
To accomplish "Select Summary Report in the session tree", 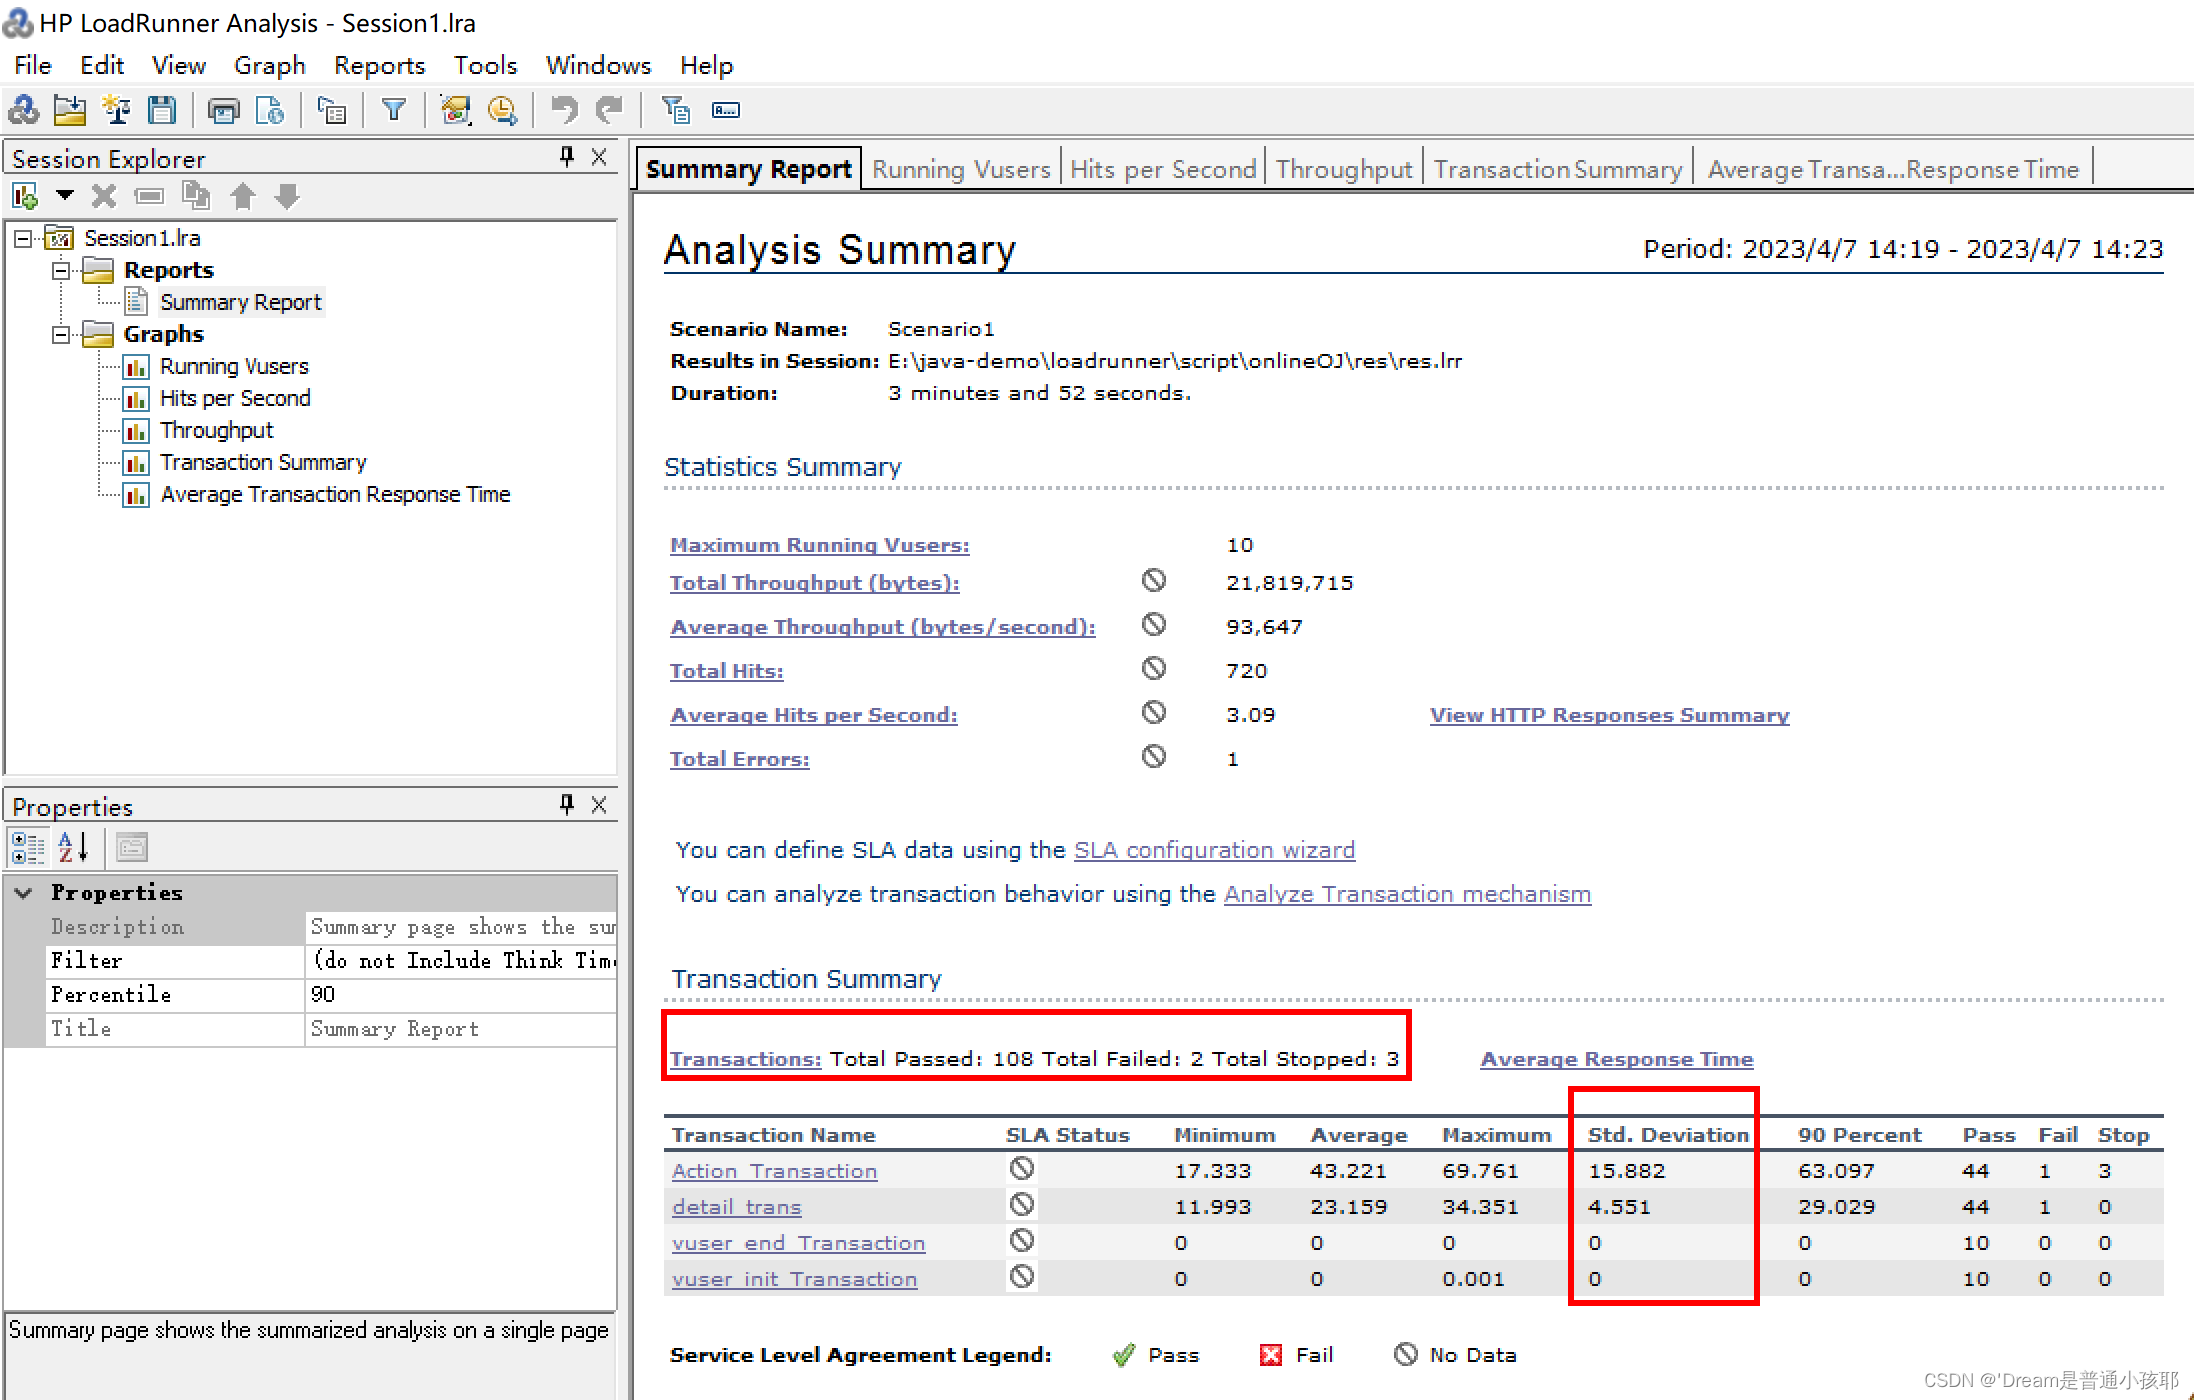I will (x=240, y=302).
